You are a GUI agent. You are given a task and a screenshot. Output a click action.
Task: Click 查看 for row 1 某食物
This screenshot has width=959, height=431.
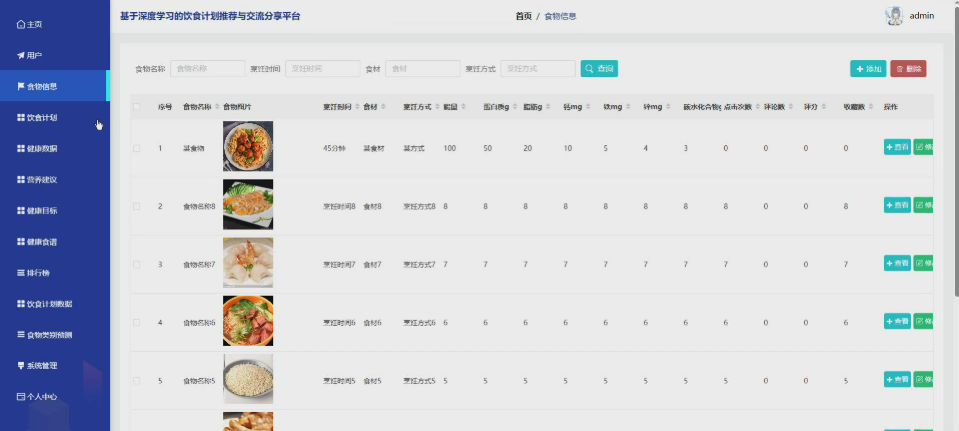click(x=897, y=147)
